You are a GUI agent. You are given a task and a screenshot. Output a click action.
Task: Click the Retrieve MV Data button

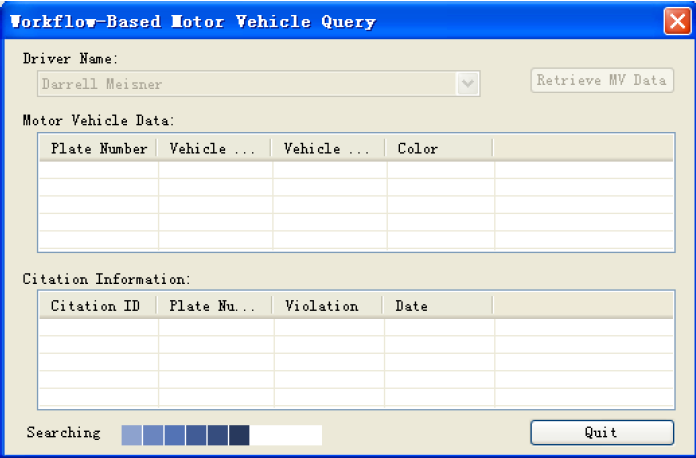coord(602,80)
